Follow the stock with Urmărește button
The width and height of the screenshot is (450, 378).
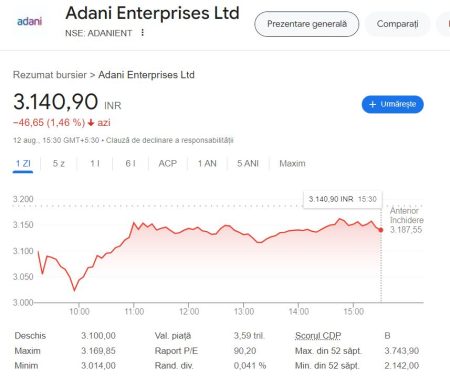click(x=393, y=104)
